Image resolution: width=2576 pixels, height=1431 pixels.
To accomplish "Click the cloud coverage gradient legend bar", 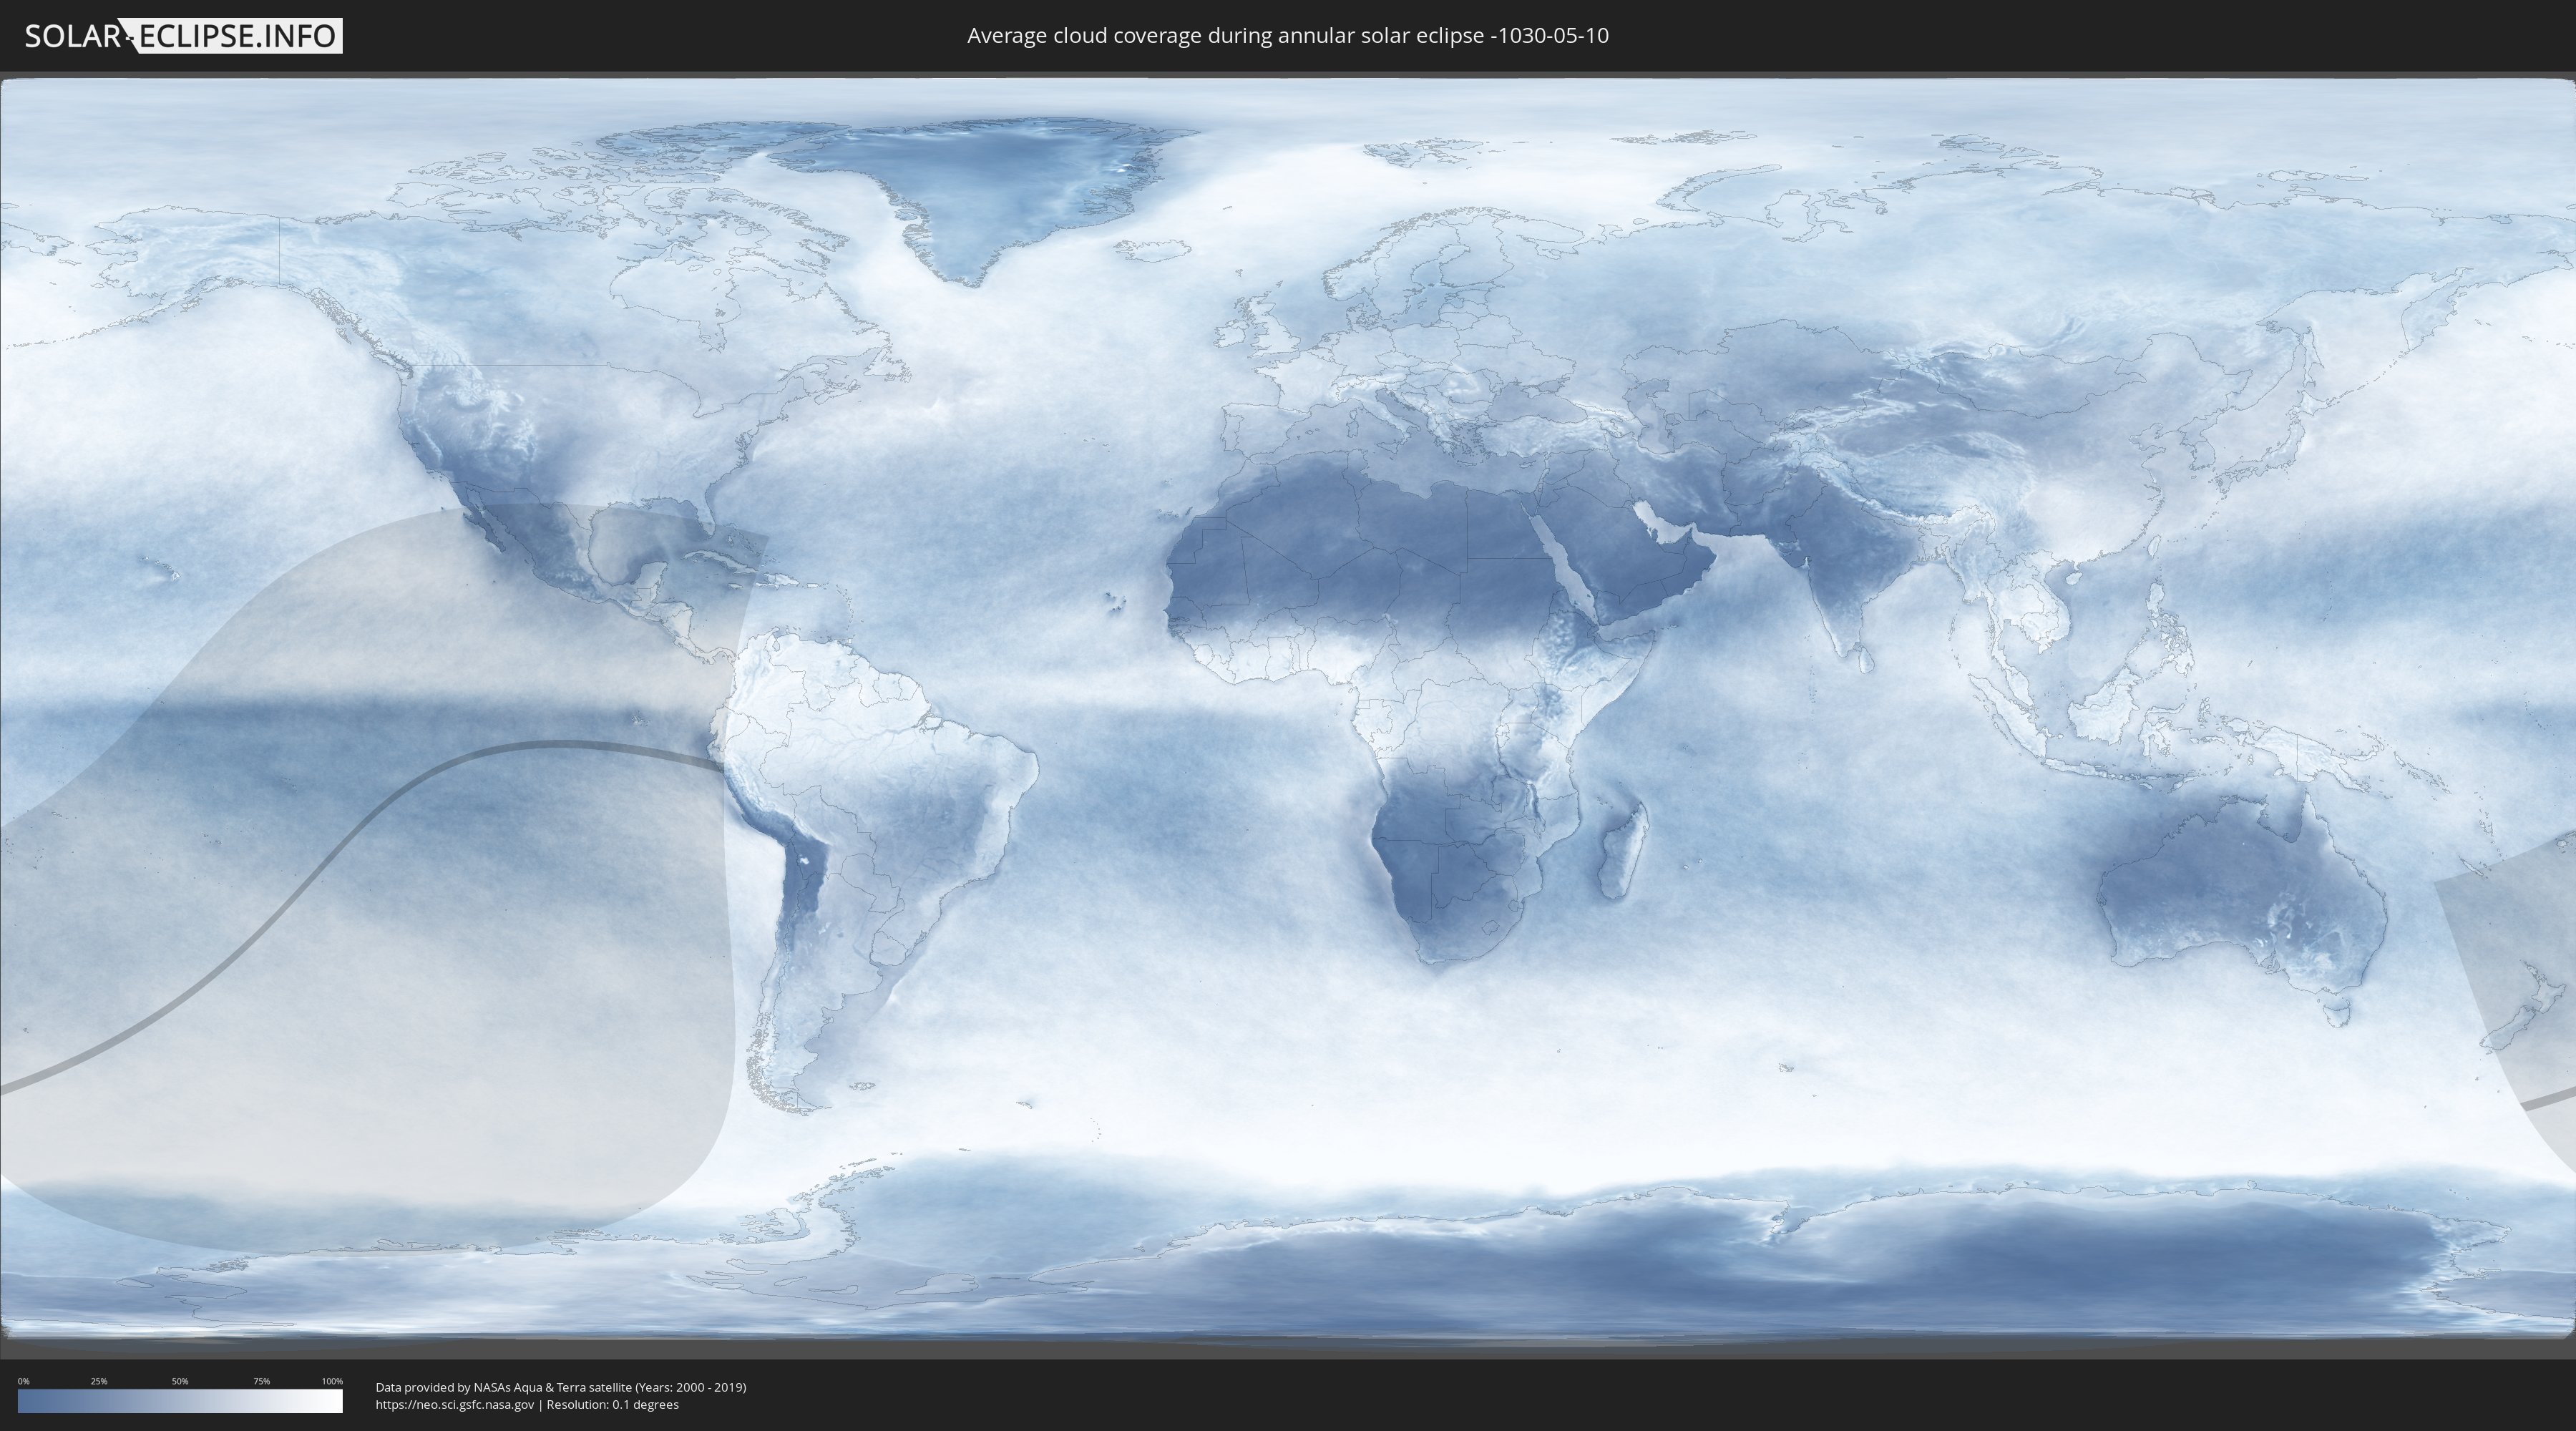I will pyautogui.click(x=180, y=1401).
